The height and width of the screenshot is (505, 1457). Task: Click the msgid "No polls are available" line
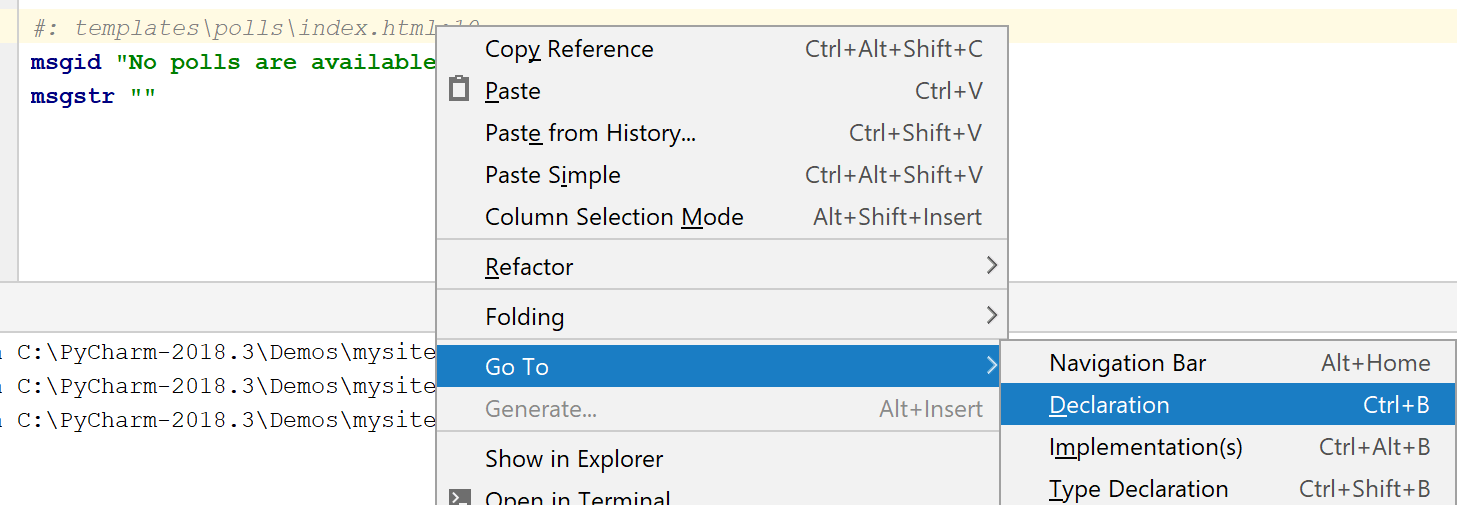[232, 63]
